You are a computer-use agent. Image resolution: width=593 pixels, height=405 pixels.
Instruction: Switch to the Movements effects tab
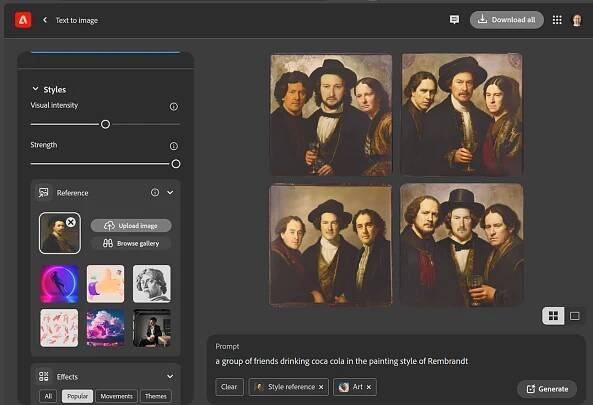point(116,396)
